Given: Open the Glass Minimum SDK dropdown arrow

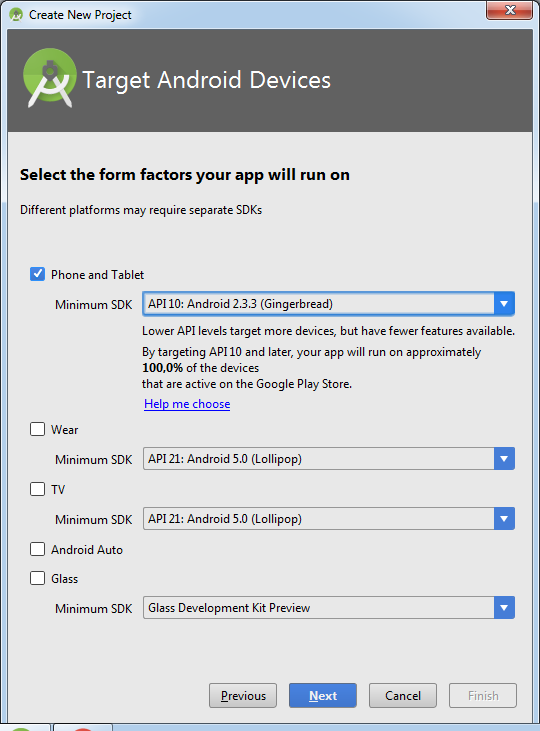Looking at the screenshot, I should click(x=504, y=608).
